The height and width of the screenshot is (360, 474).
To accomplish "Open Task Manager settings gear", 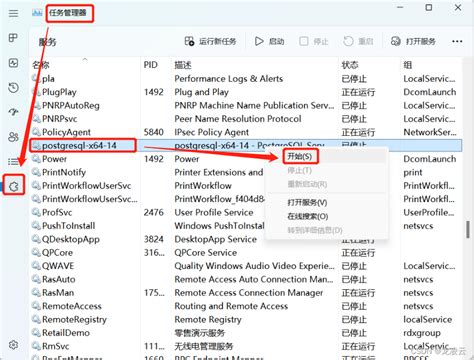I will click(x=13, y=345).
